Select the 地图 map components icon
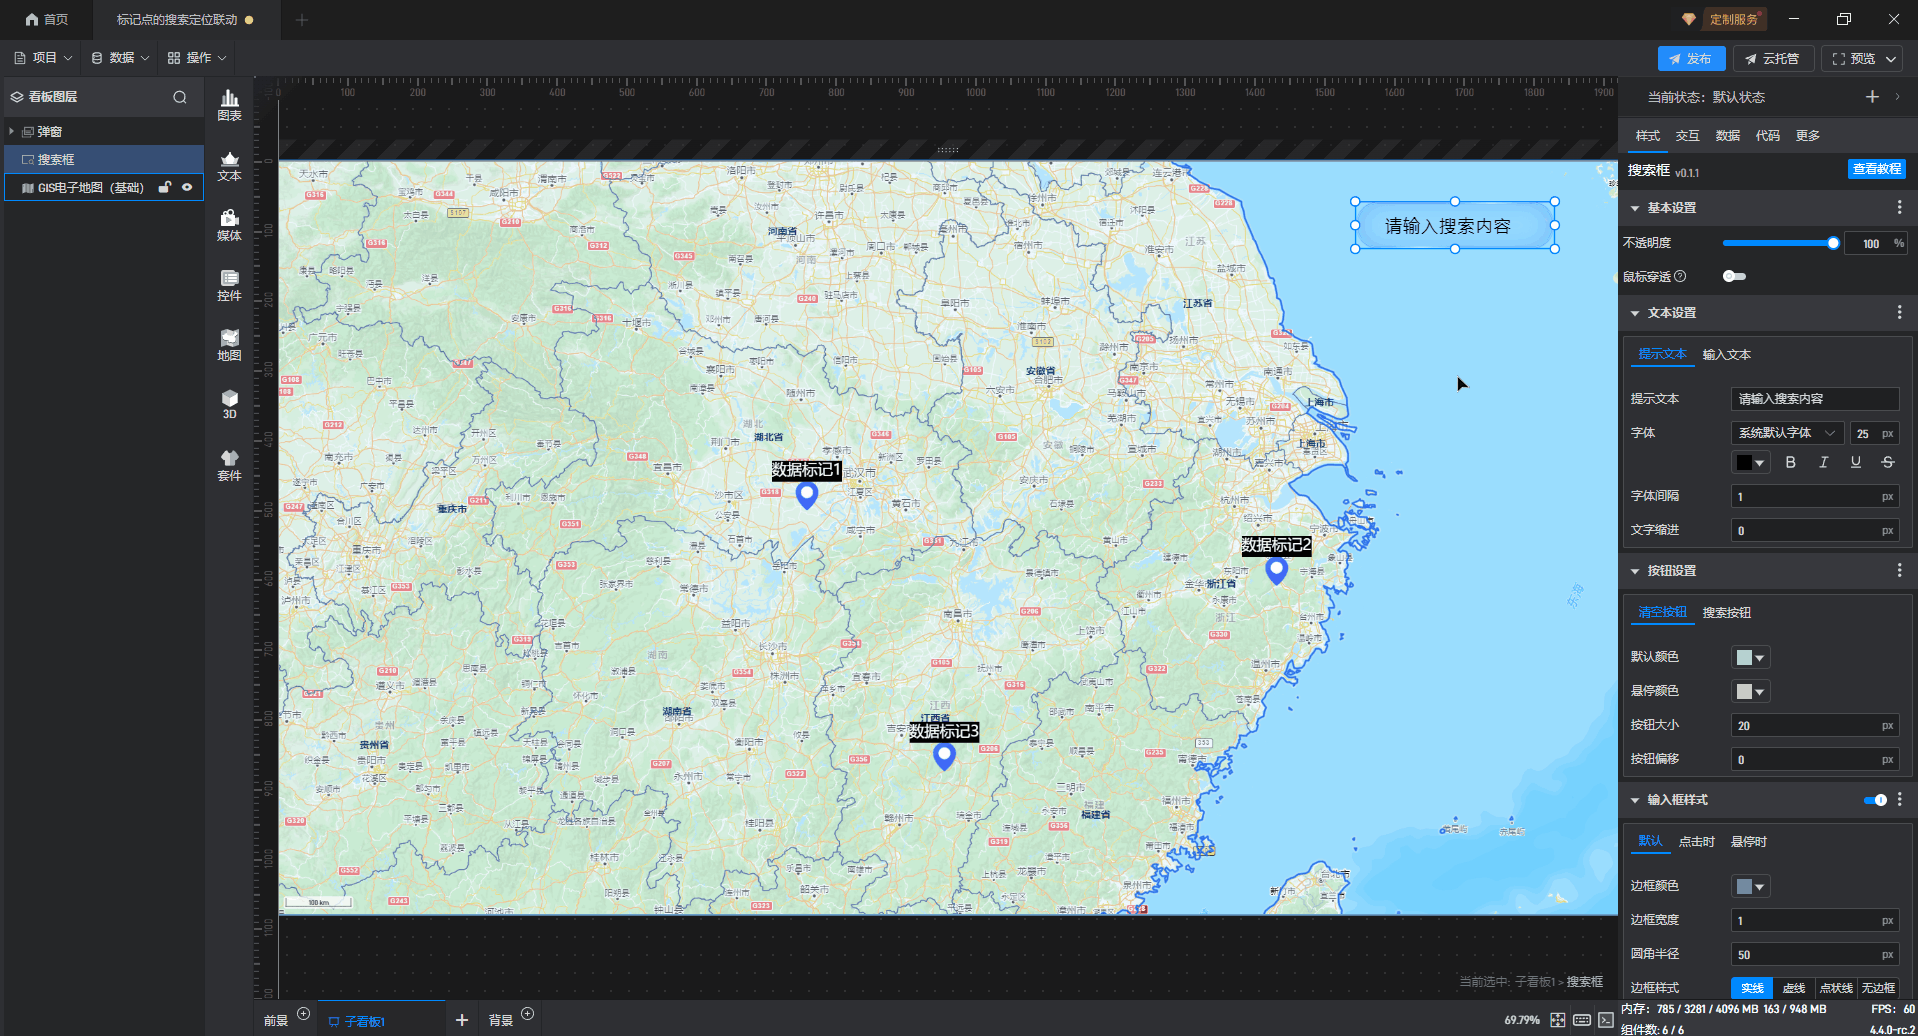 pyautogui.click(x=229, y=344)
